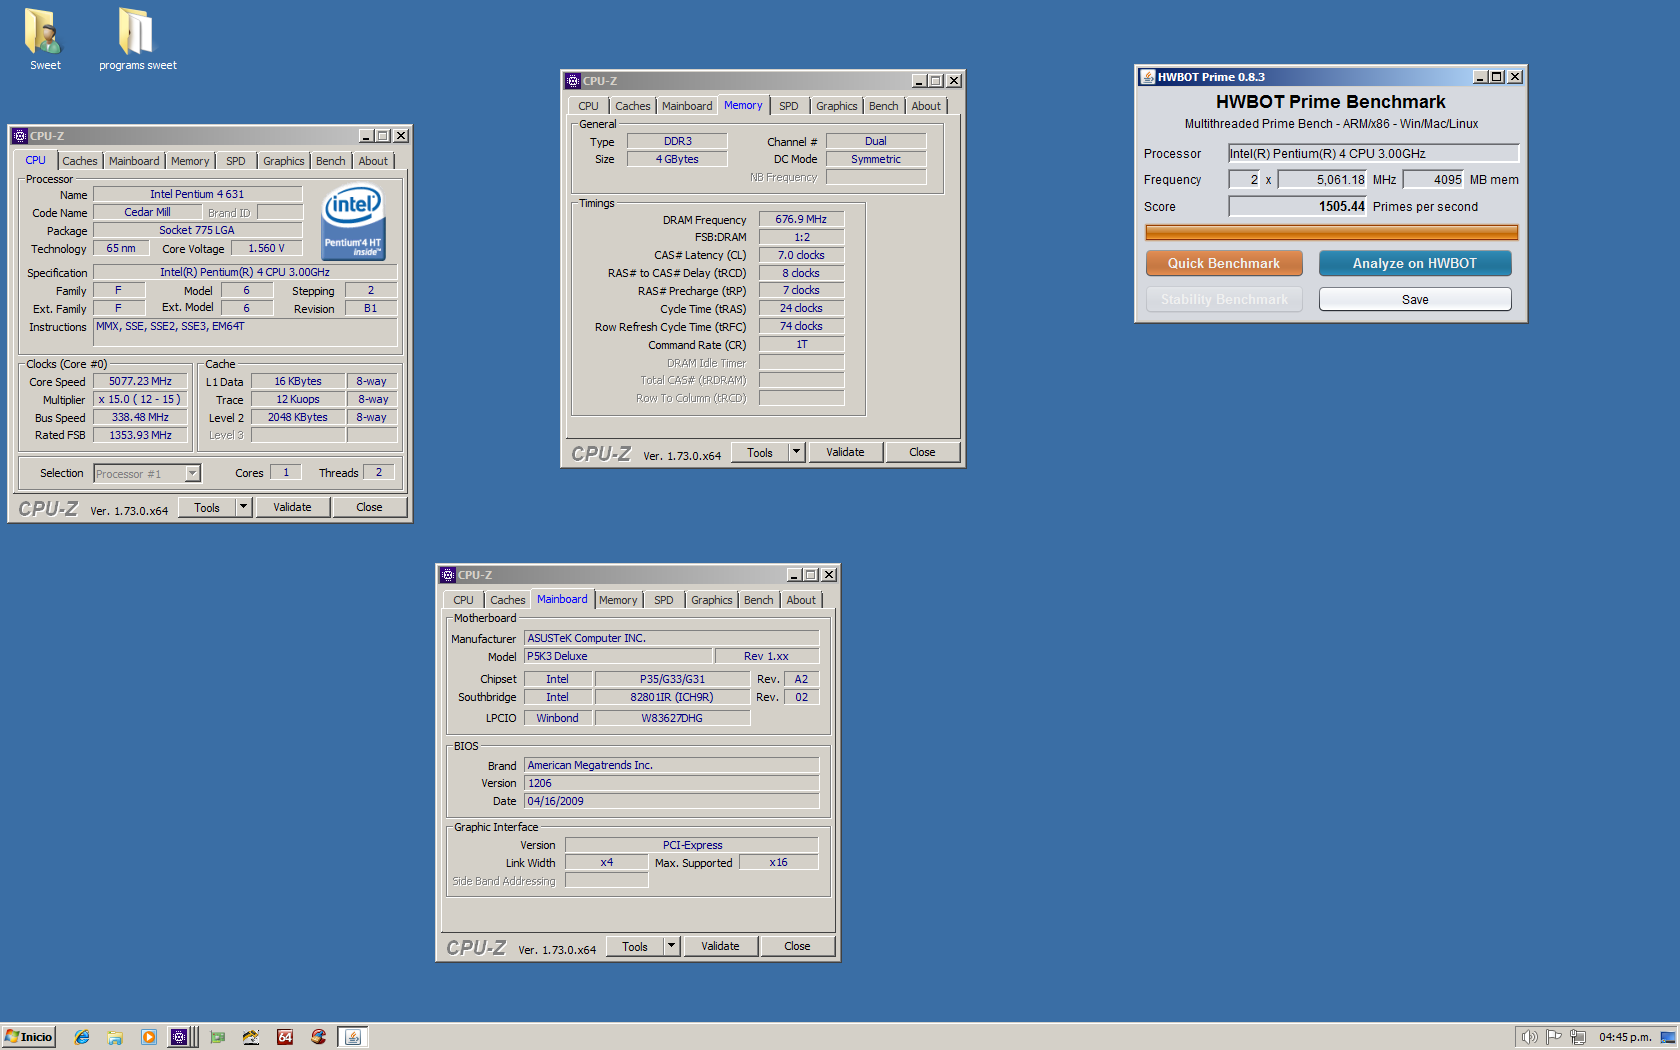Launch the red 64 app on taskbar
Viewport: 1680px width, 1050px height.
point(285,1037)
